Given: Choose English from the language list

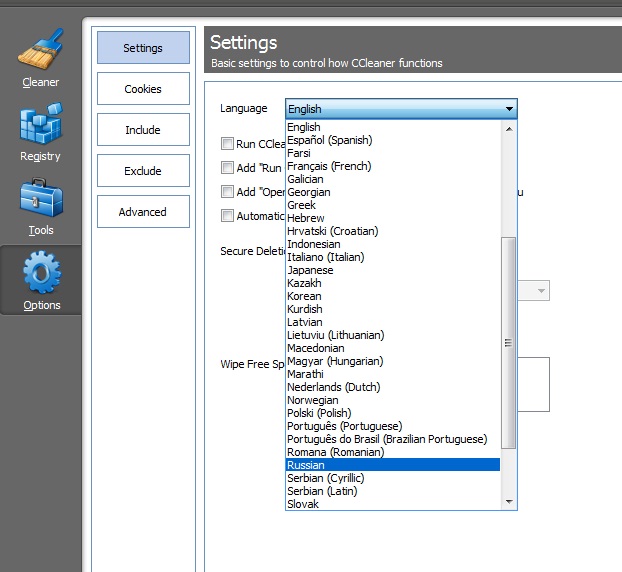Looking at the screenshot, I should 393,127.
